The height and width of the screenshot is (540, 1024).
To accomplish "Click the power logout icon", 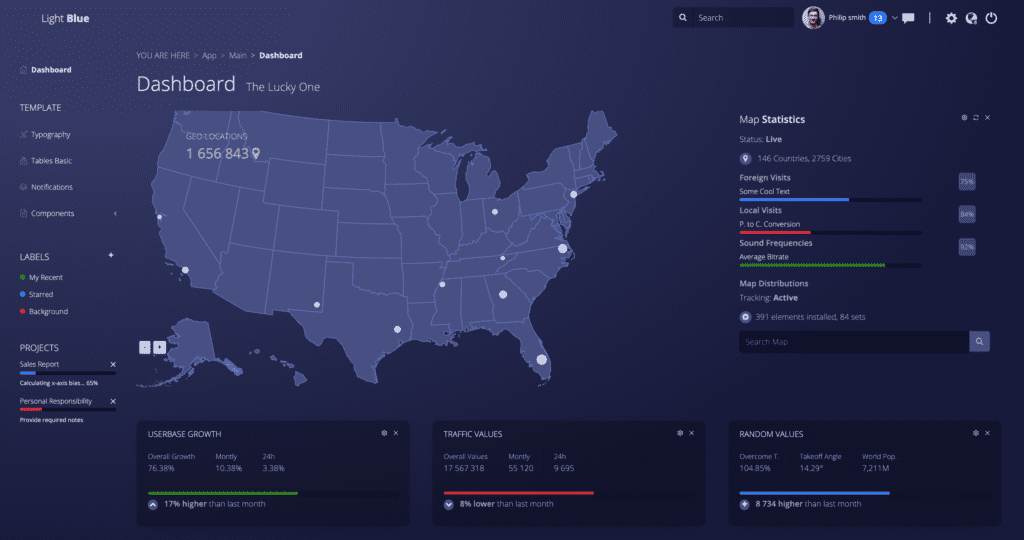I will pyautogui.click(x=991, y=18).
